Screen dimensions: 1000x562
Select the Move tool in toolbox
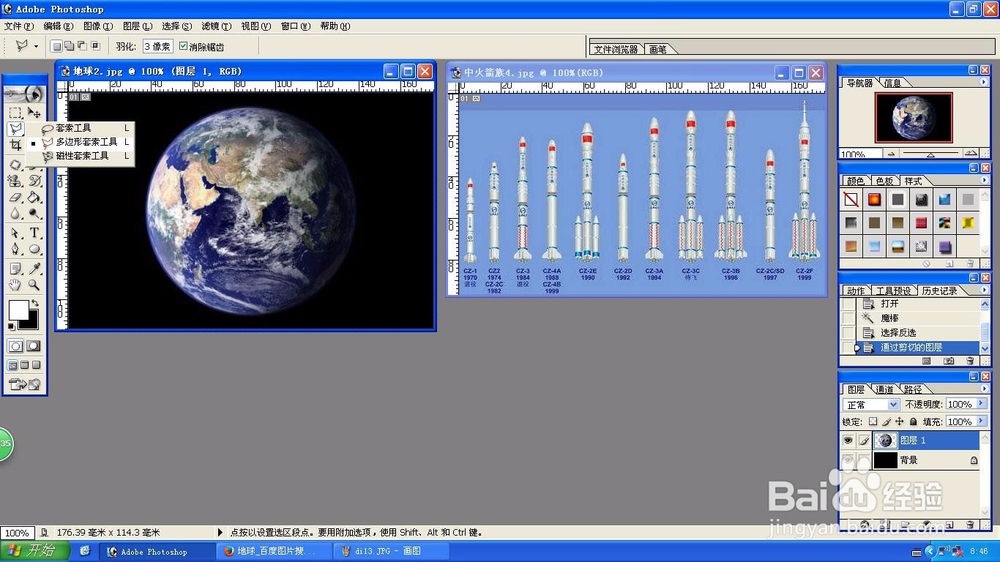[34, 113]
